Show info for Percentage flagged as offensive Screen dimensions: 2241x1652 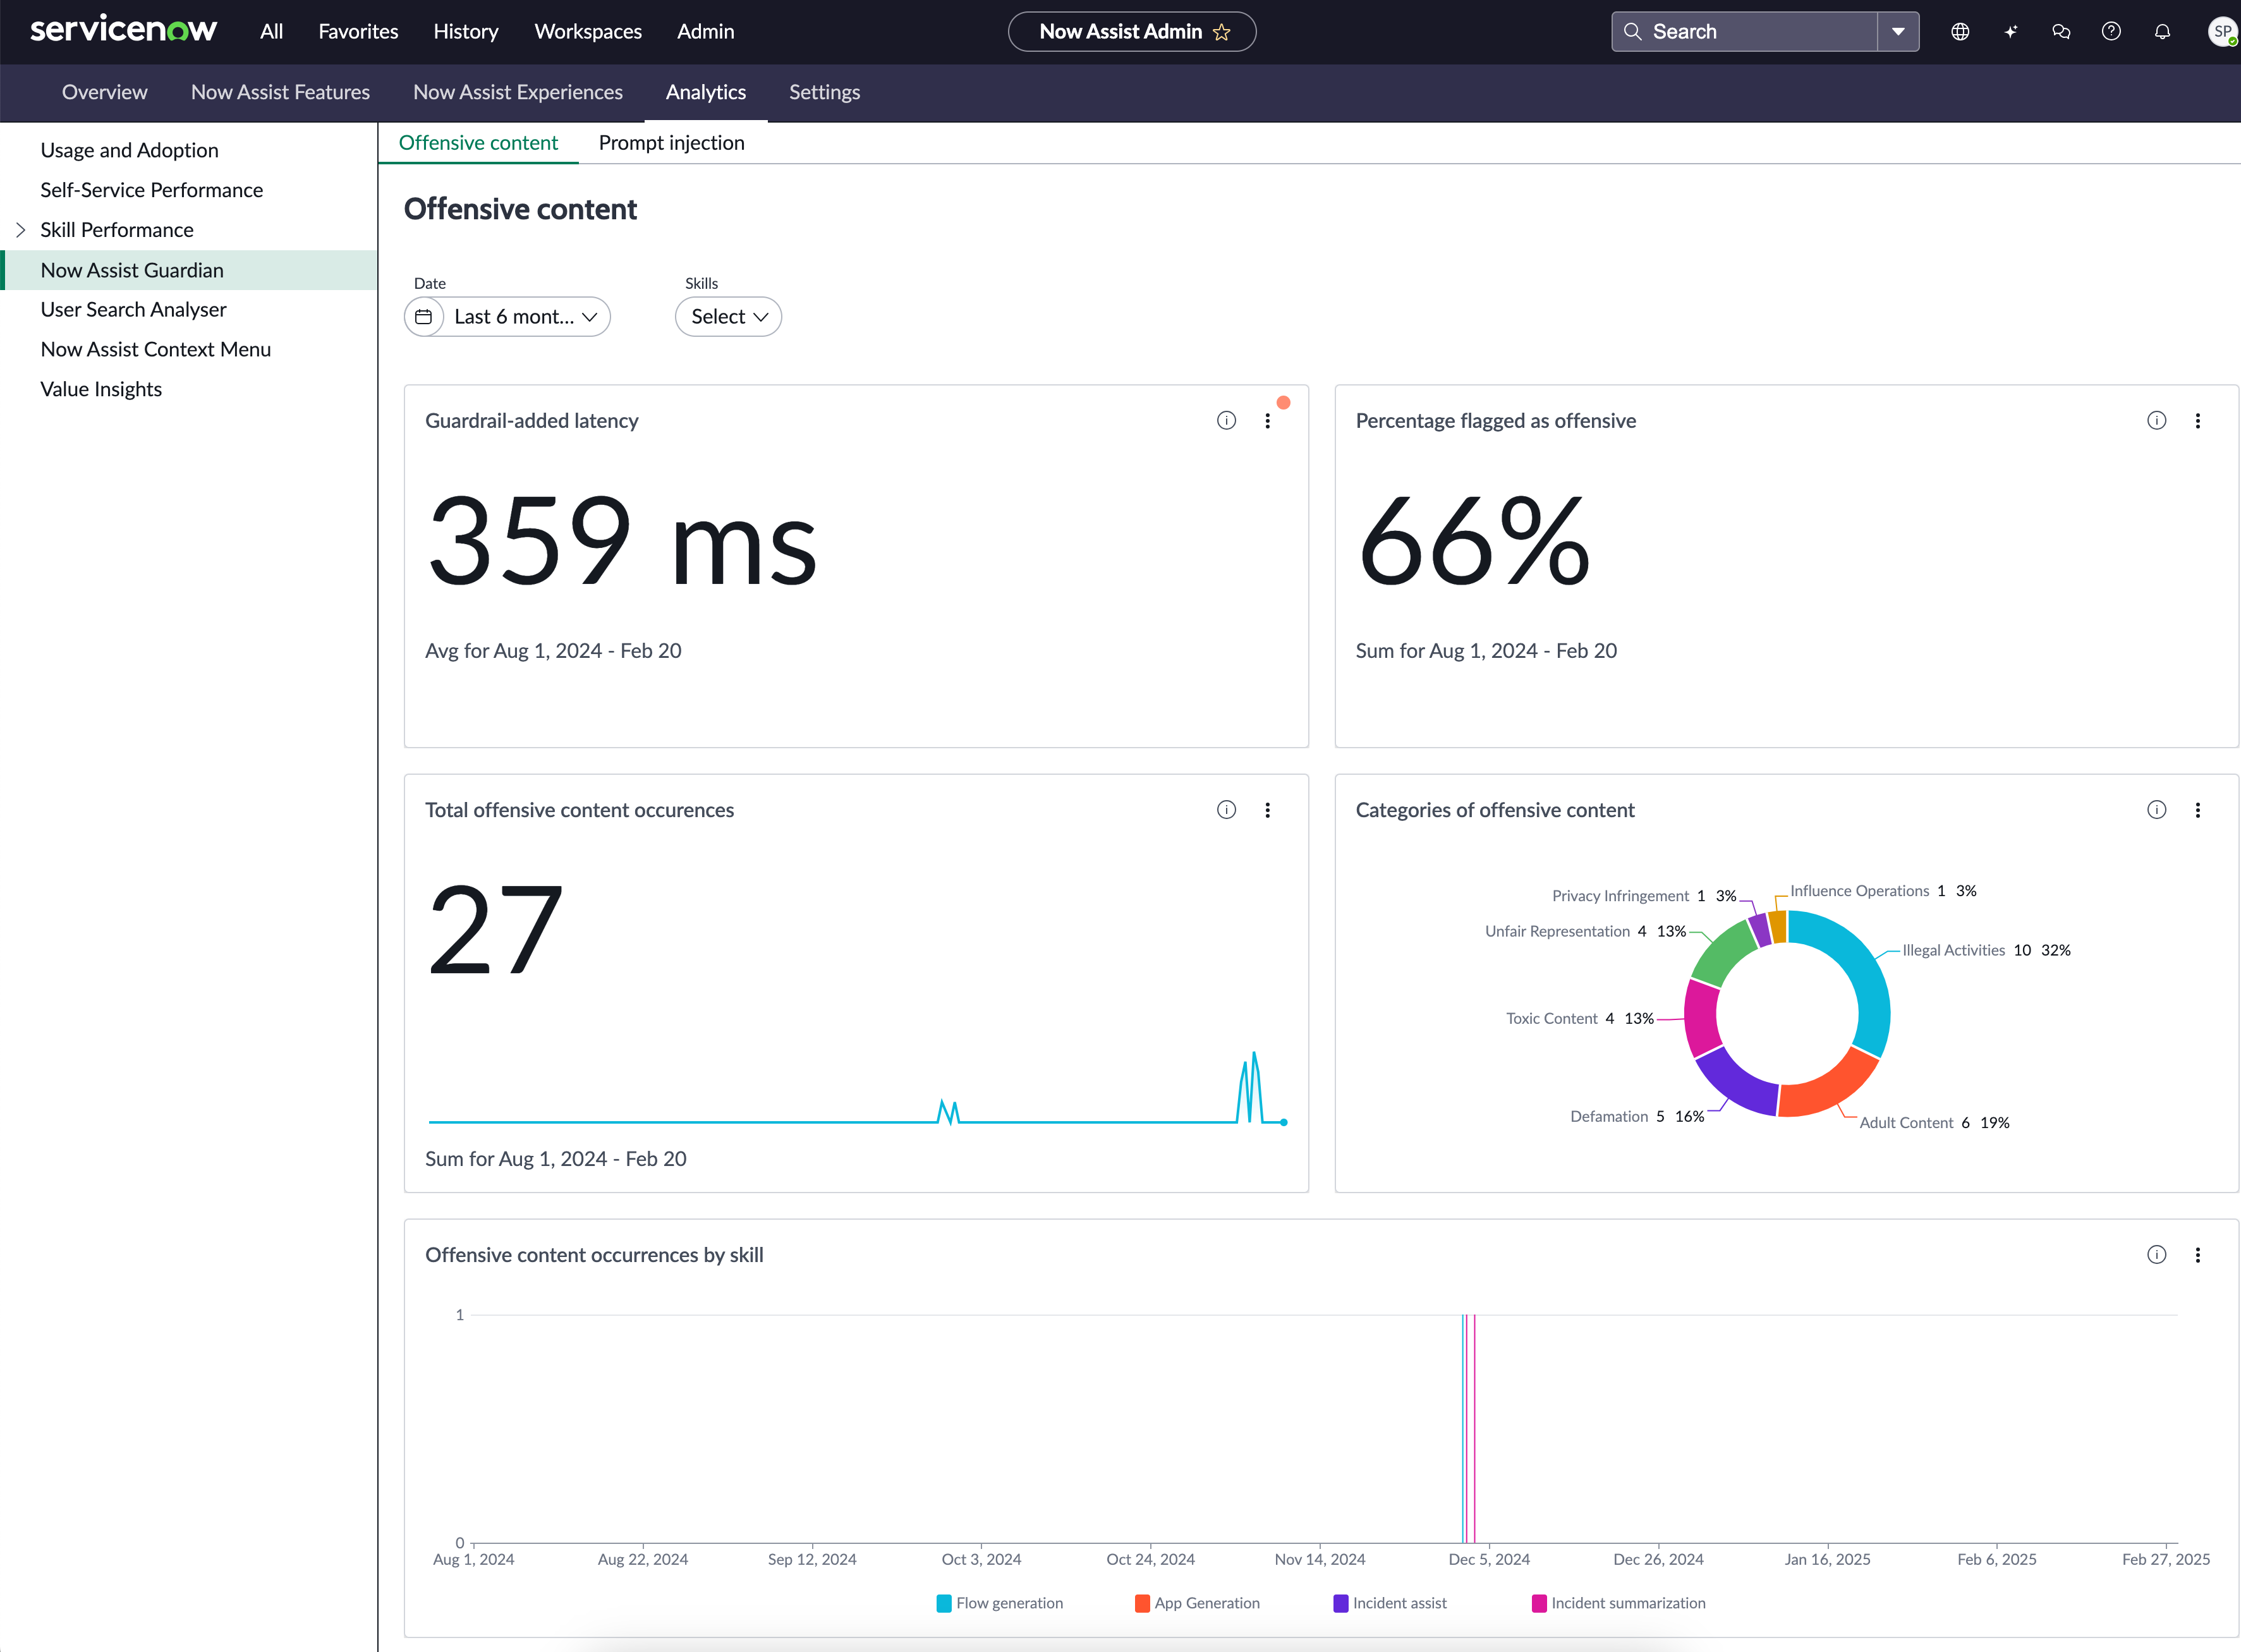(x=2157, y=421)
